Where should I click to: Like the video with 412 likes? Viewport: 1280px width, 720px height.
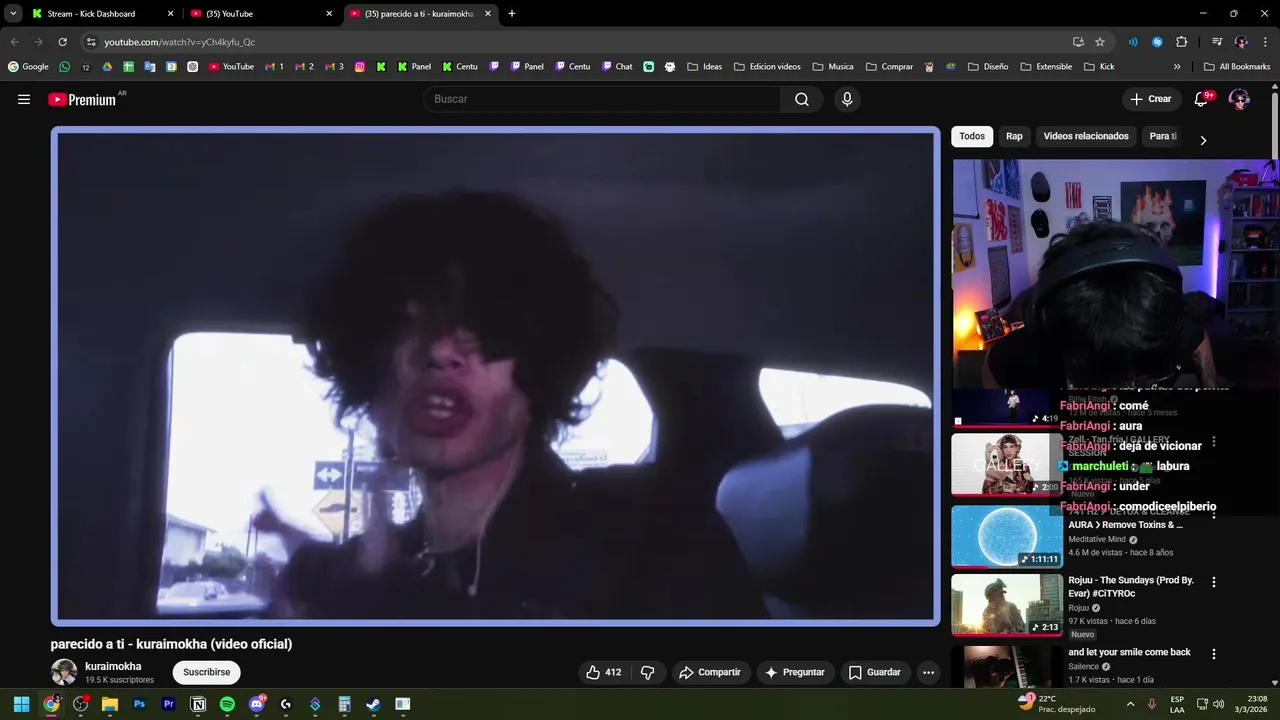point(603,672)
